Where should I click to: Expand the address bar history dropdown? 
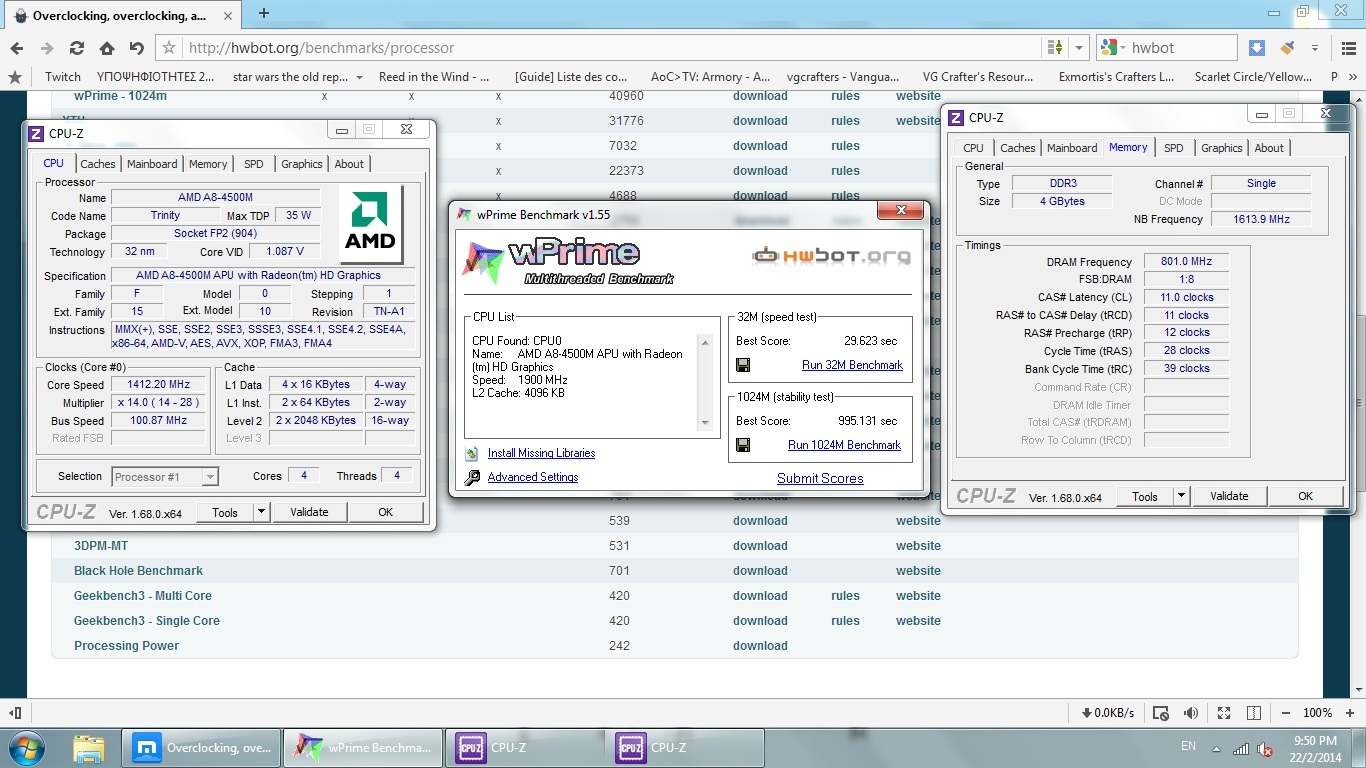pos(1079,48)
